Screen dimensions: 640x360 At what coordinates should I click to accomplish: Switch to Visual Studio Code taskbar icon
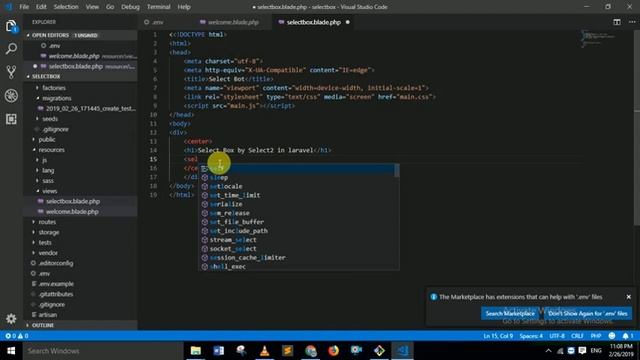pyautogui.click(x=402, y=351)
